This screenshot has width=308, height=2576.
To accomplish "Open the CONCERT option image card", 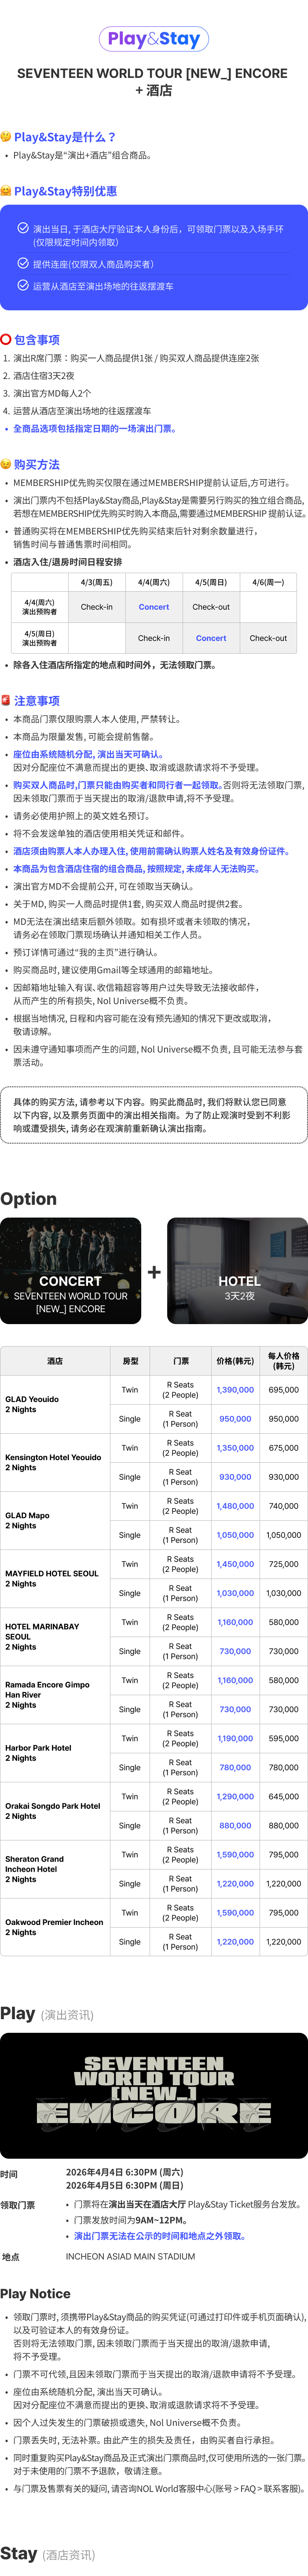I will point(71,1271).
